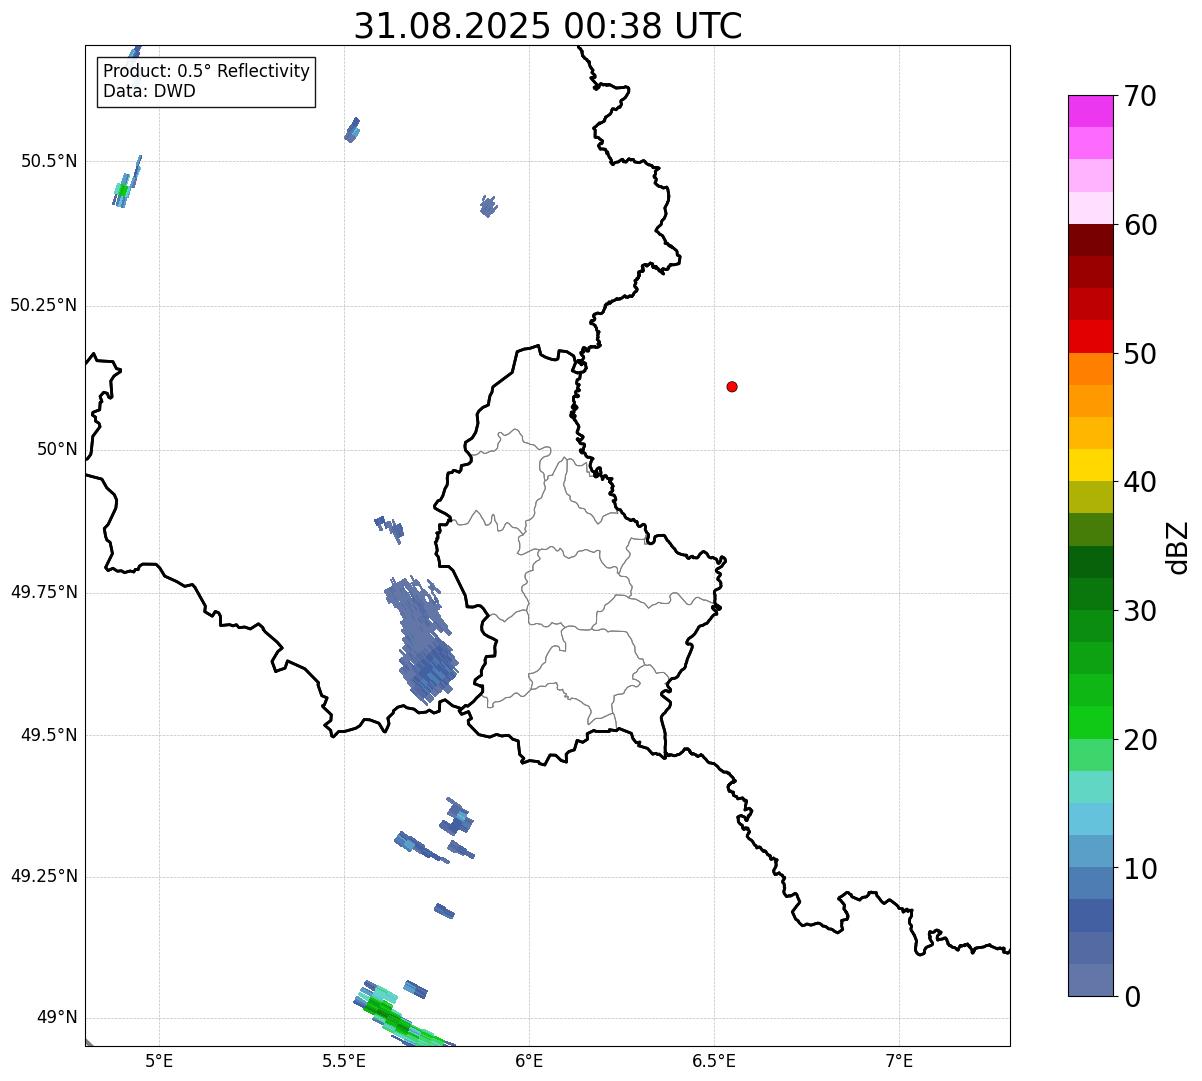Click the magenta top colorbar segment

[1091, 111]
